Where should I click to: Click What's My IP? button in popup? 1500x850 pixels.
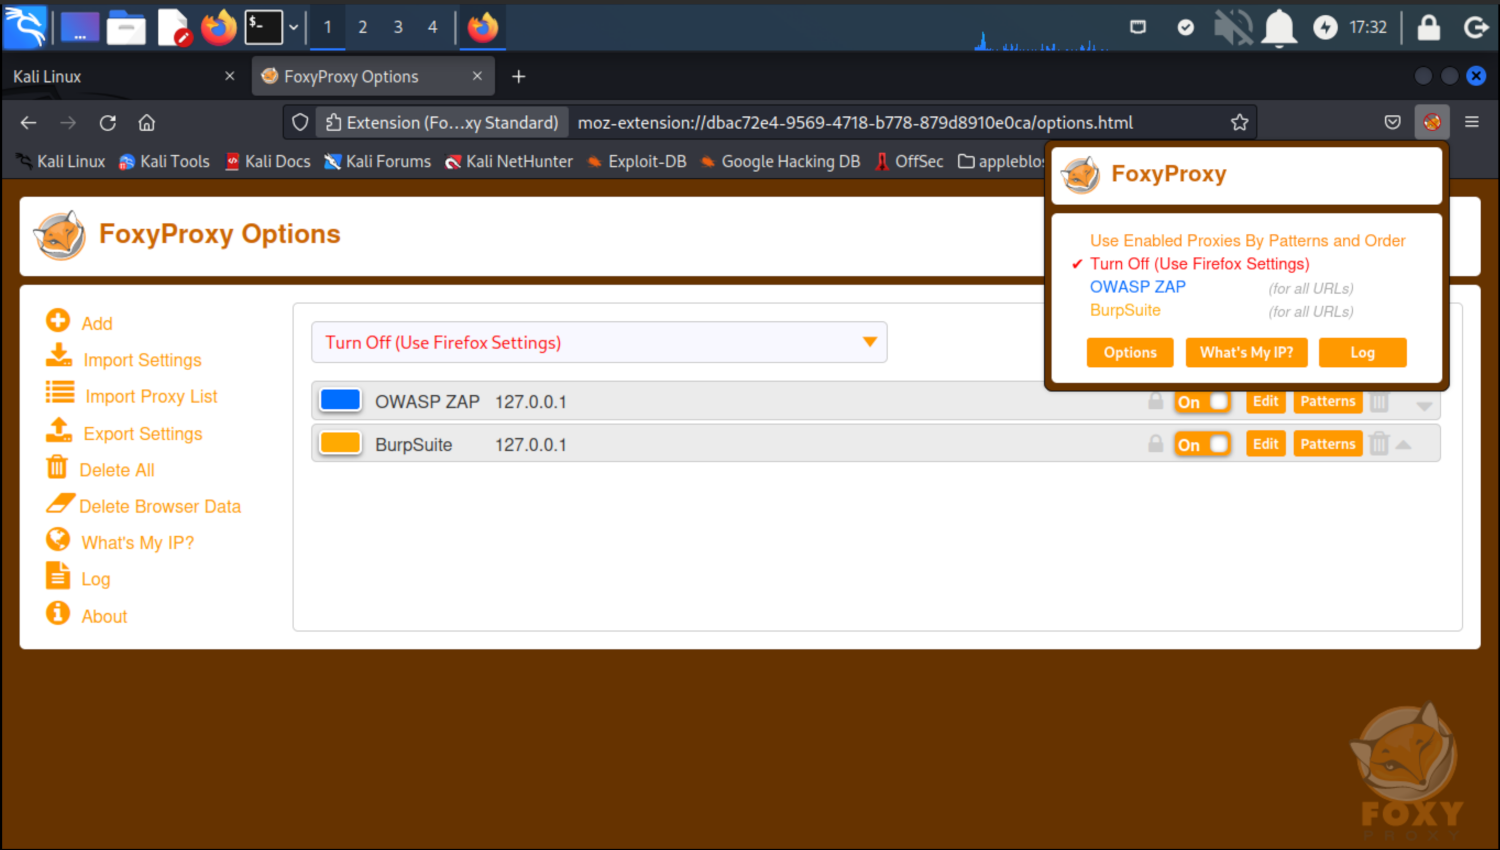click(x=1247, y=352)
